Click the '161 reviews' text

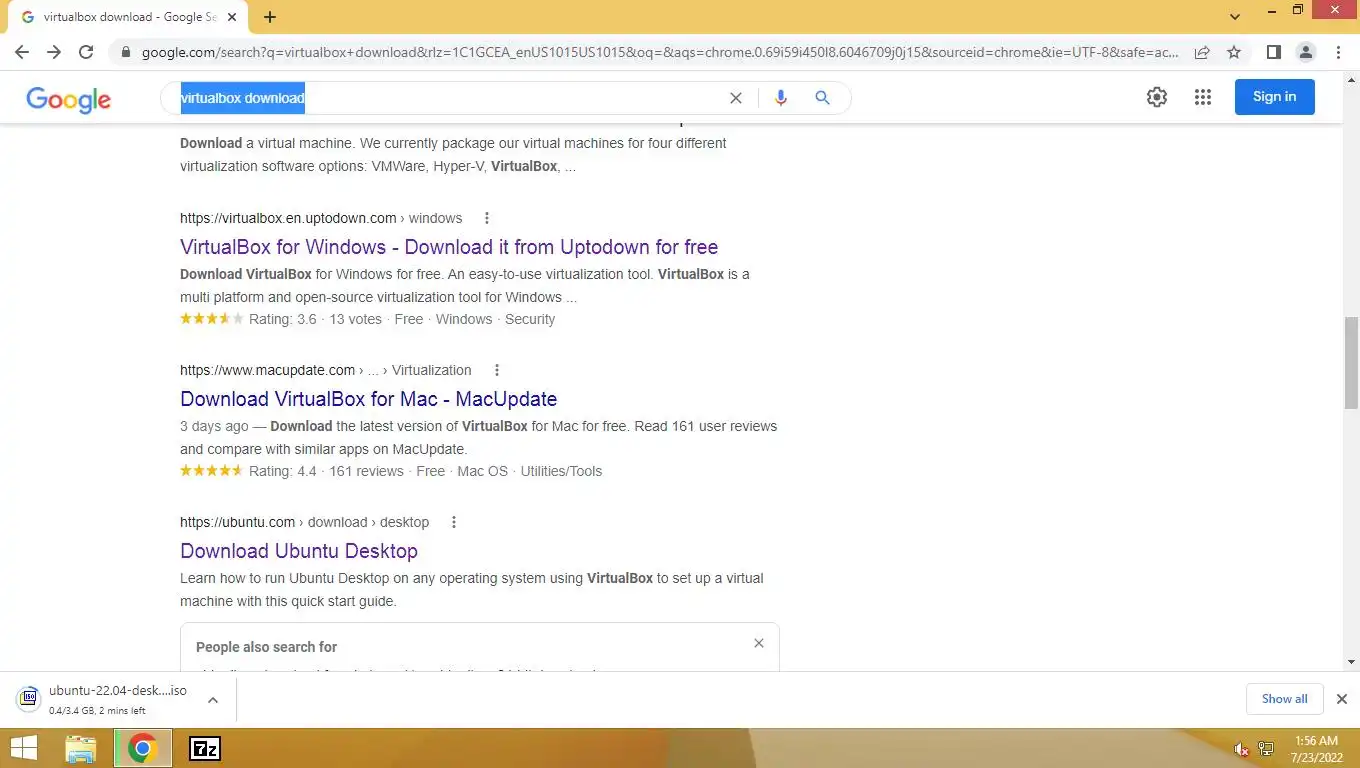(366, 471)
